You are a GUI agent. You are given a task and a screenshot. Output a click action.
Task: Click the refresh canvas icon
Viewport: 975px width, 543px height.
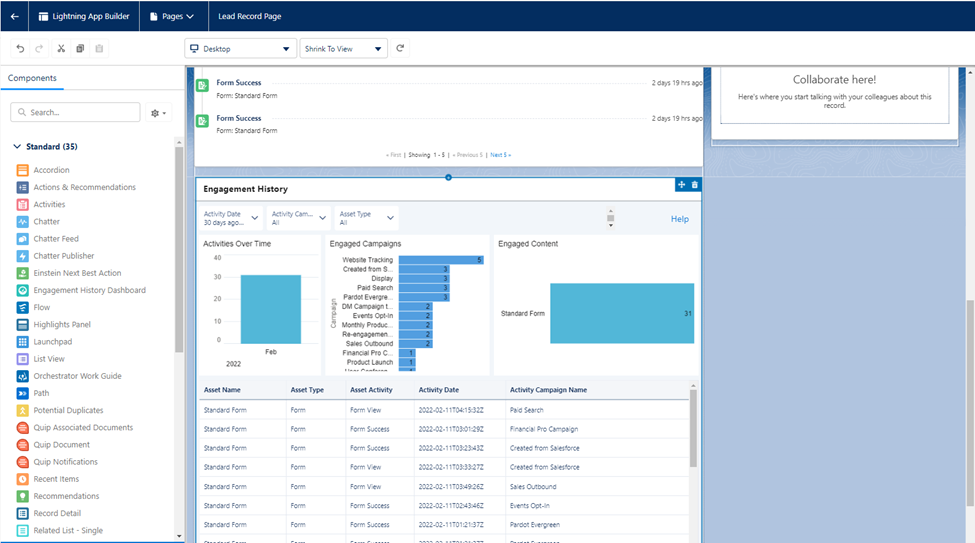point(400,48)
